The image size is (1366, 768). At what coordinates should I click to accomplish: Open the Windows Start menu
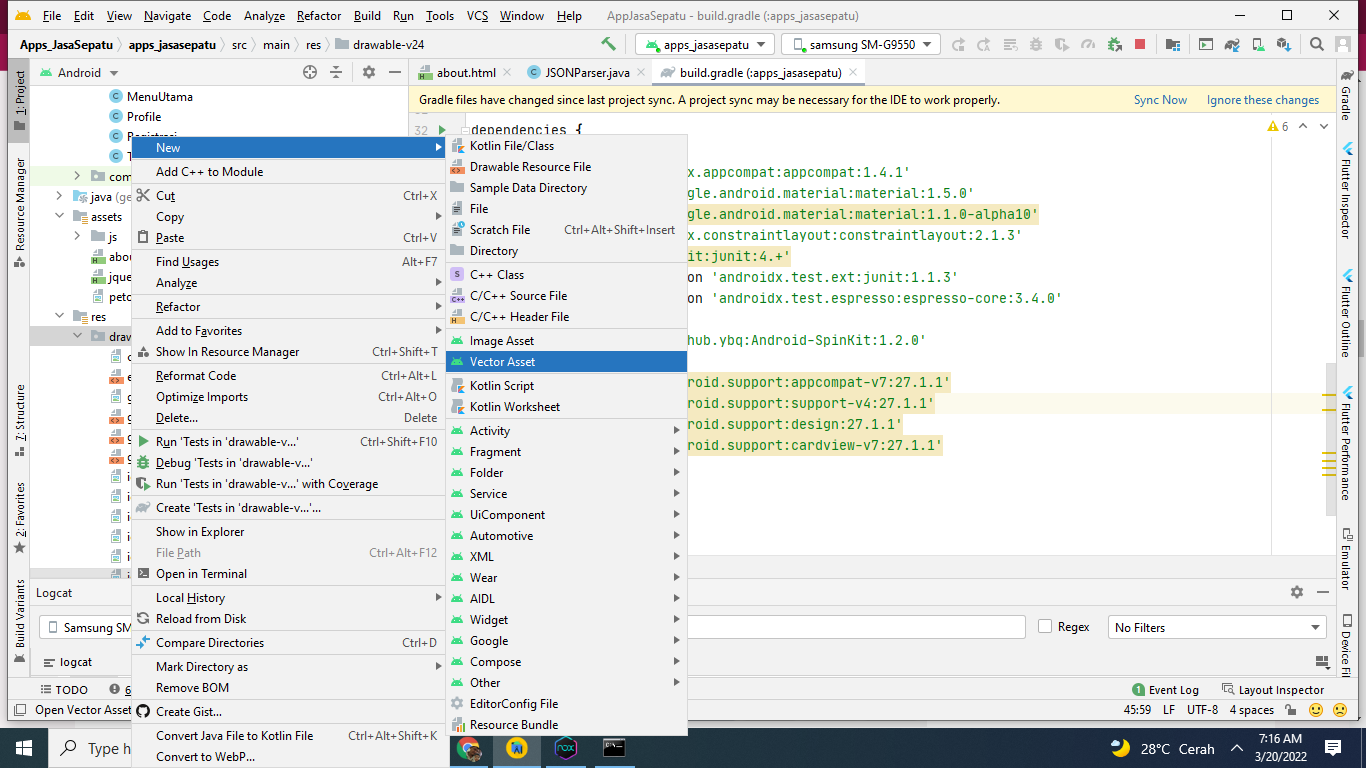point(23,747)
